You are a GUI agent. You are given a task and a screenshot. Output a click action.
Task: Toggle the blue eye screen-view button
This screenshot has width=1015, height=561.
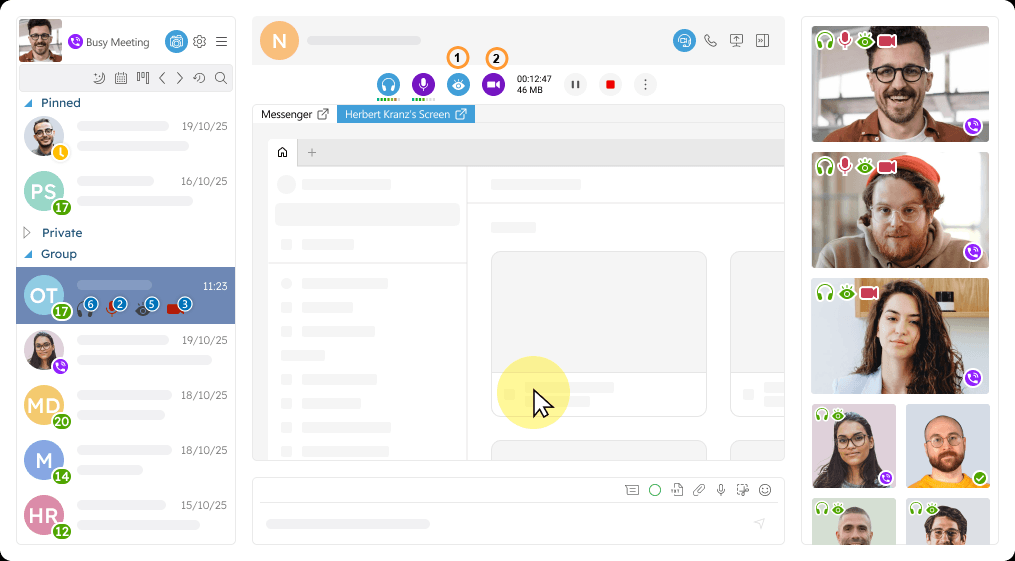458,85
